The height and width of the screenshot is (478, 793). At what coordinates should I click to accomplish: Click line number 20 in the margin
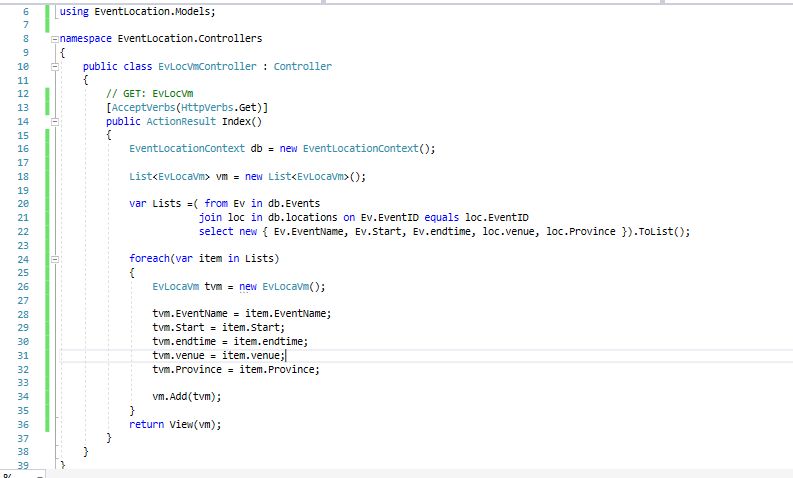[23, 204]
